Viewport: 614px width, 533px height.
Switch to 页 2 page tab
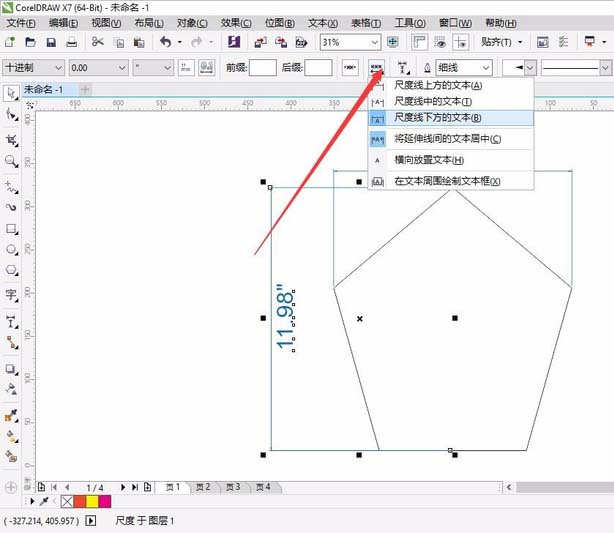(203, 487)
